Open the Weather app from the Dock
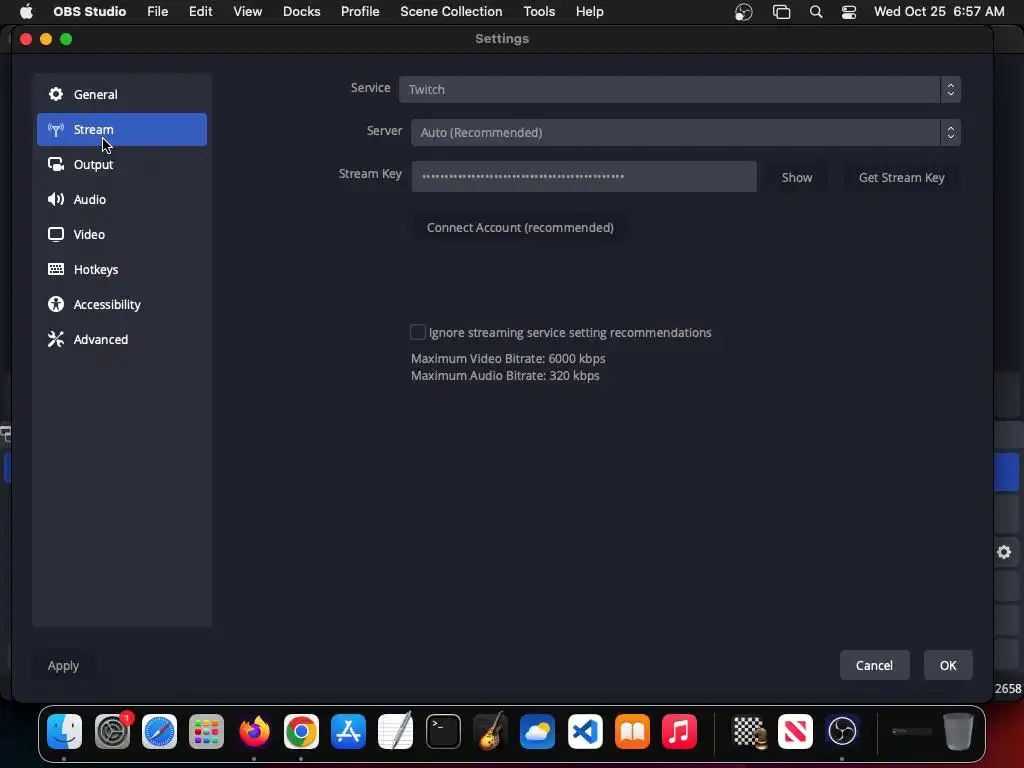The width and height of the screenshot is (1024, 768). tap(537, 731)
